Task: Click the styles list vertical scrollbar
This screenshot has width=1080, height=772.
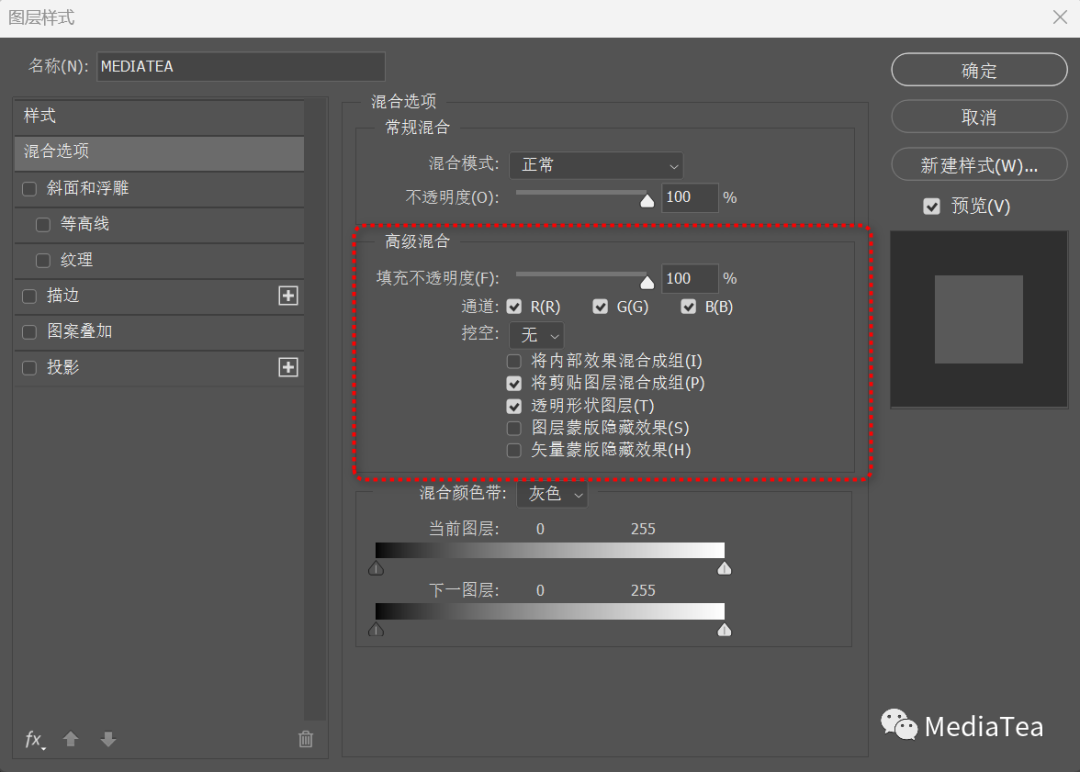Action: 315,410
